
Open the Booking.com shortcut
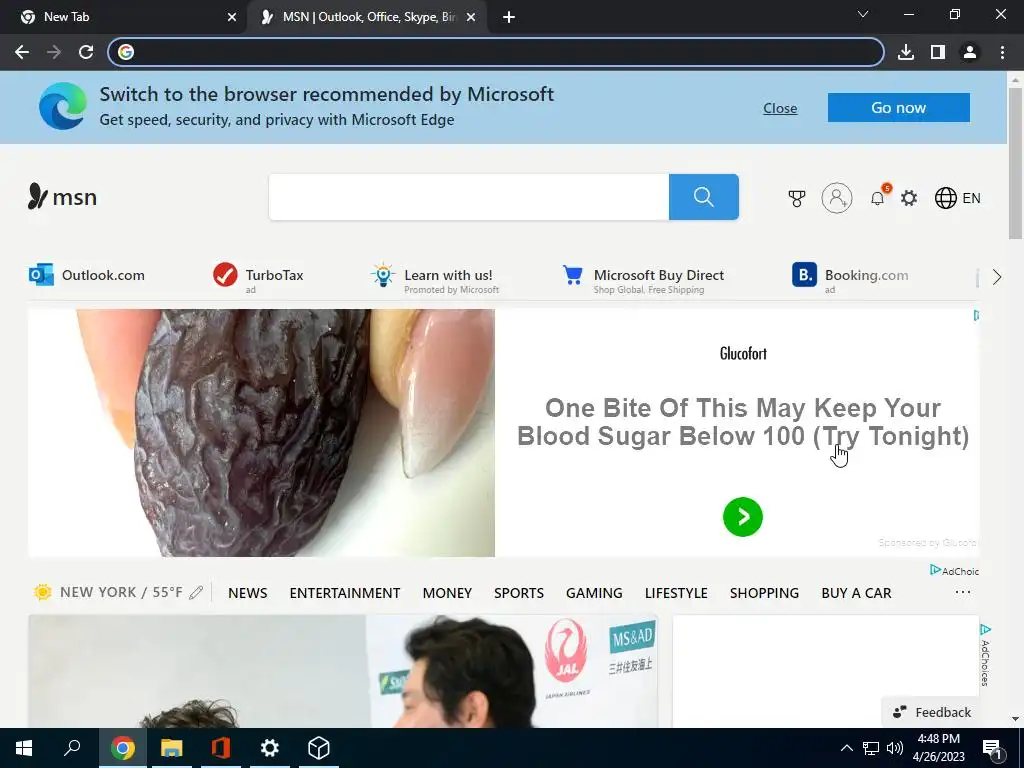click(850, 277)
